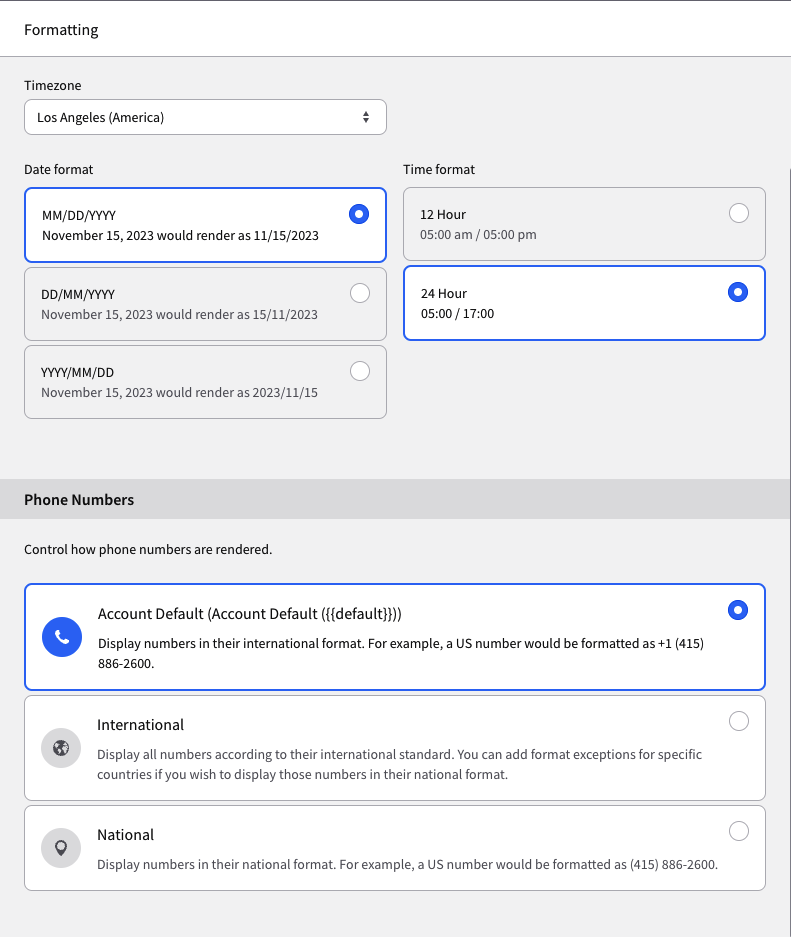
Task: Click the Formatting page heading
Action: [x=61, y=30]
